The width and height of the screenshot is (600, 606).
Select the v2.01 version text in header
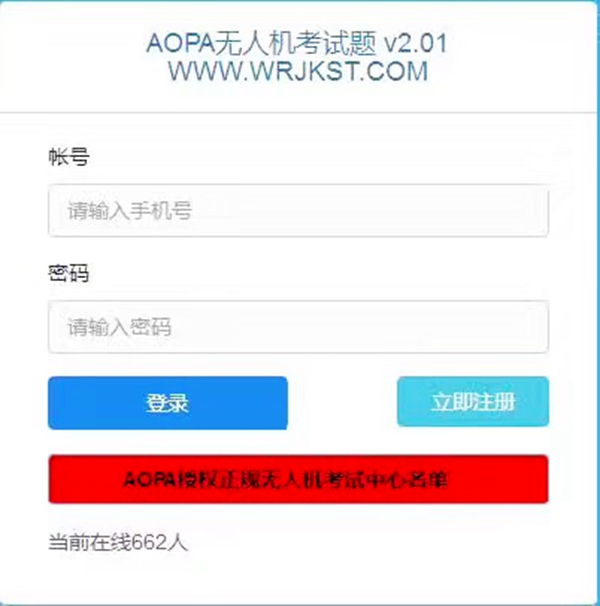[x=415, y=43]
